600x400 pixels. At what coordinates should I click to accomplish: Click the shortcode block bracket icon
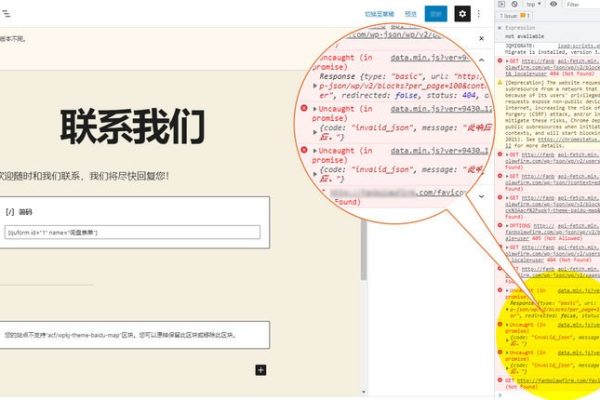point(10,212)
